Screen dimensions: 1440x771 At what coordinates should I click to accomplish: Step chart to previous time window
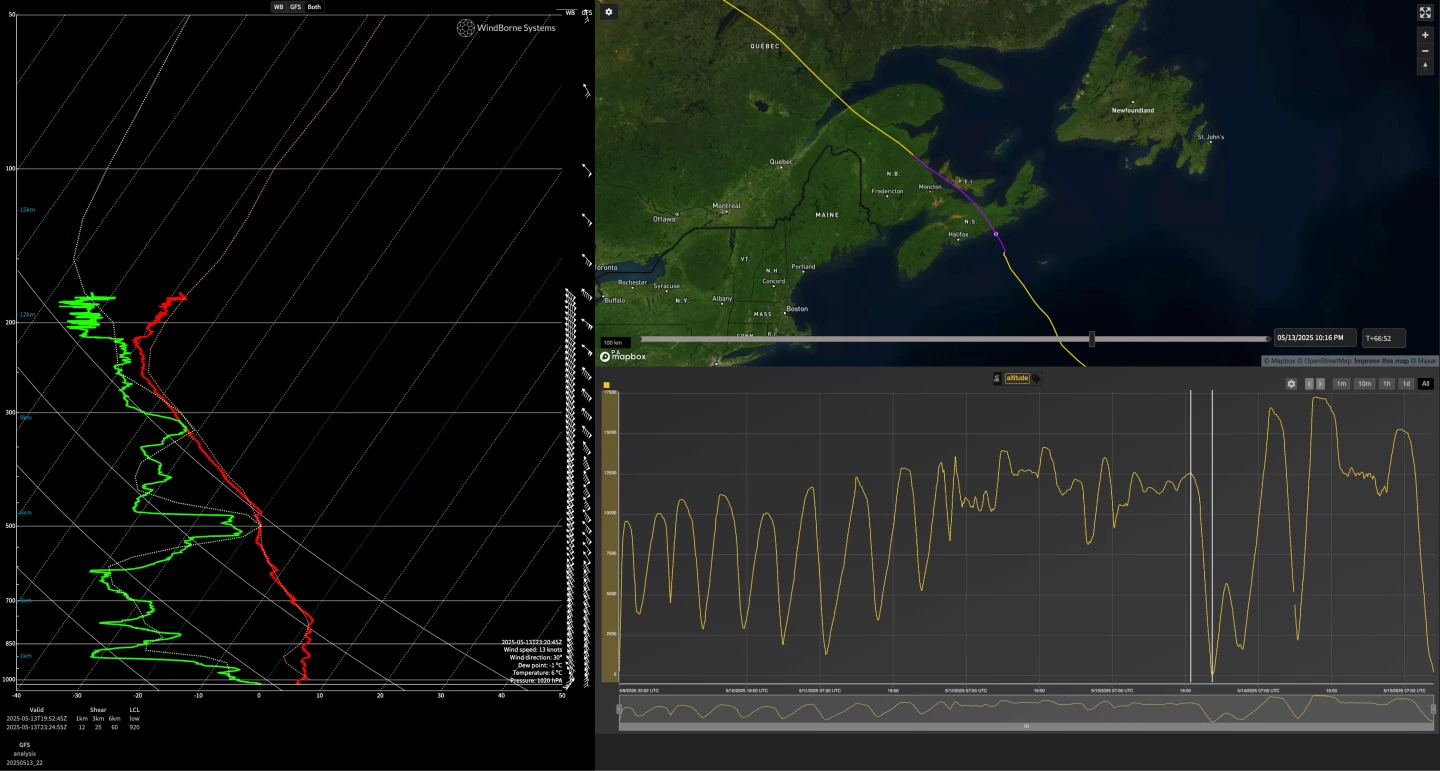pyautogui.click(x=1310, y=384)
